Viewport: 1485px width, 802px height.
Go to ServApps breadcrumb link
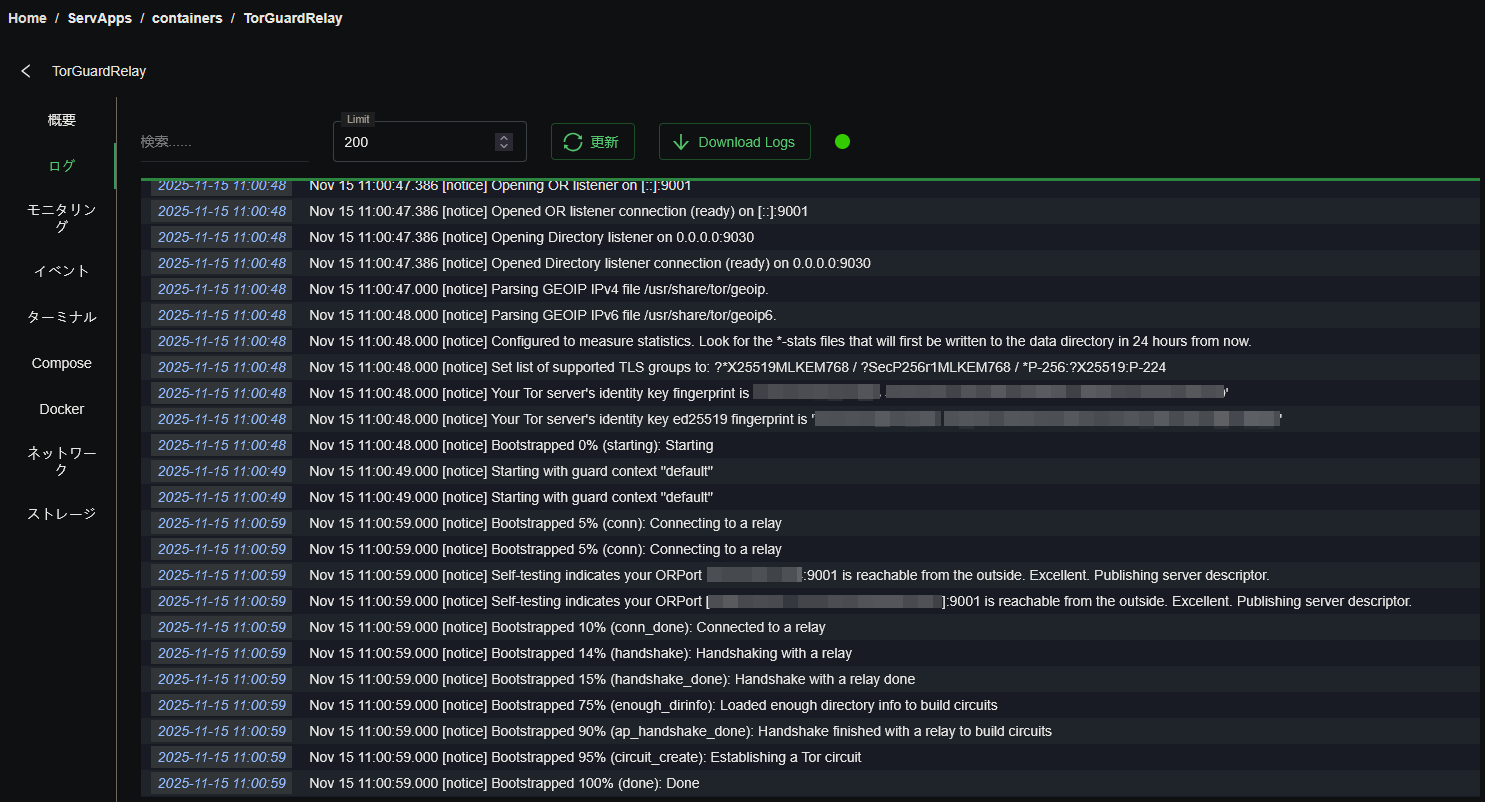[99, 18]
